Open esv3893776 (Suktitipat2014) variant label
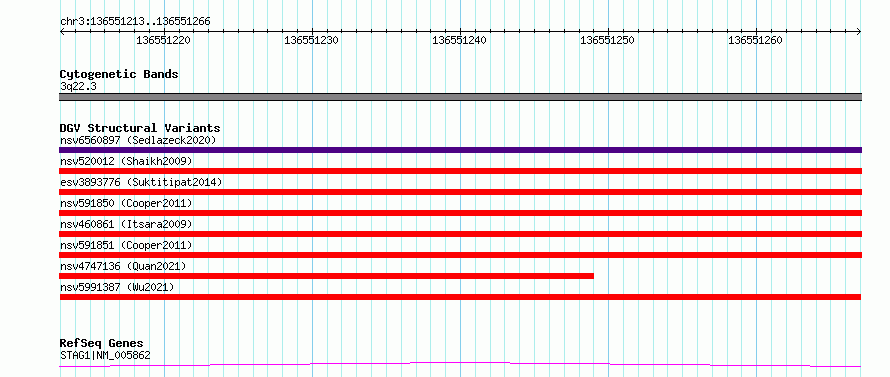Viewport: 890px width, 377px height. point(141,182)
